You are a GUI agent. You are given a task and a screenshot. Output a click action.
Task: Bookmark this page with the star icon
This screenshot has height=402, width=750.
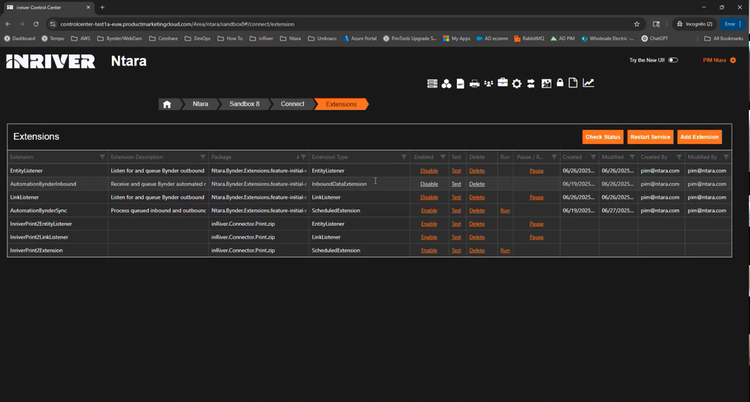coord(637,24)
